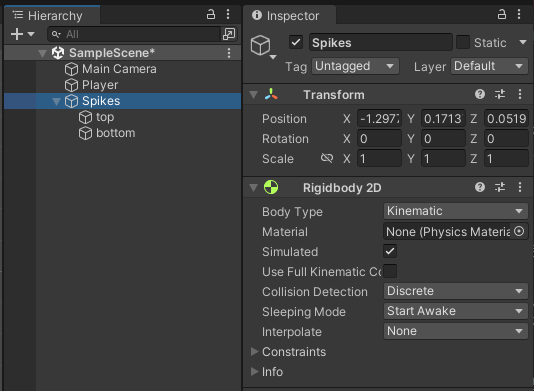Open Transform help reference icon
Screen dimensions: 534x391
coord(480,94)
